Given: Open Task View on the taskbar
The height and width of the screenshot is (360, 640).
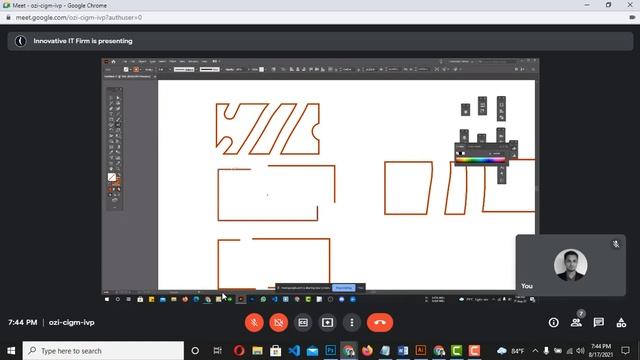Looking at the screenshot, I should (x=217, y=351).
